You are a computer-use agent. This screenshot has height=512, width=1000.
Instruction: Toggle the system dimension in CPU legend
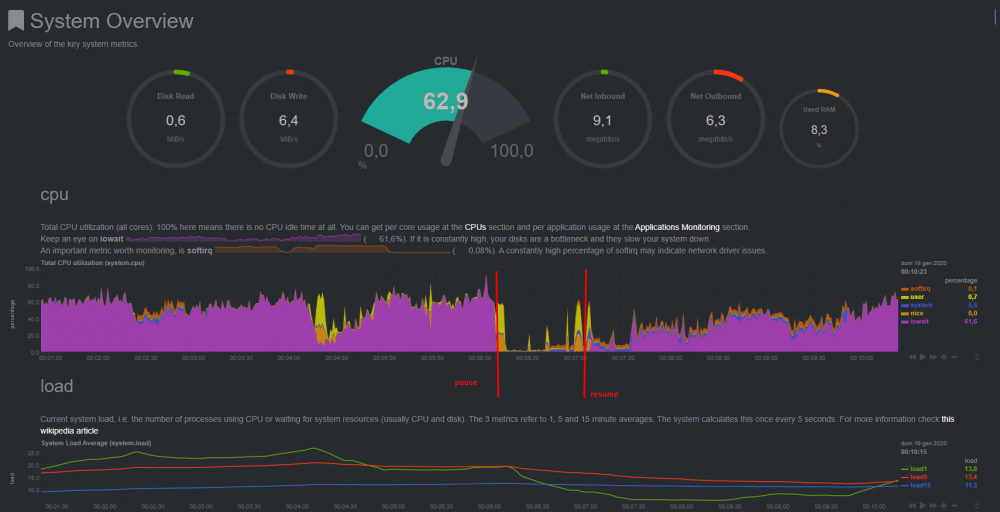(x=918, y=305)
